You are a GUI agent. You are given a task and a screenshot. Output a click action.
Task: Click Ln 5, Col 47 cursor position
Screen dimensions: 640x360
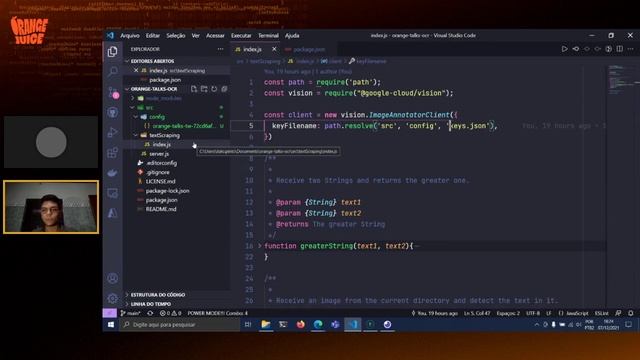[477, 313]
